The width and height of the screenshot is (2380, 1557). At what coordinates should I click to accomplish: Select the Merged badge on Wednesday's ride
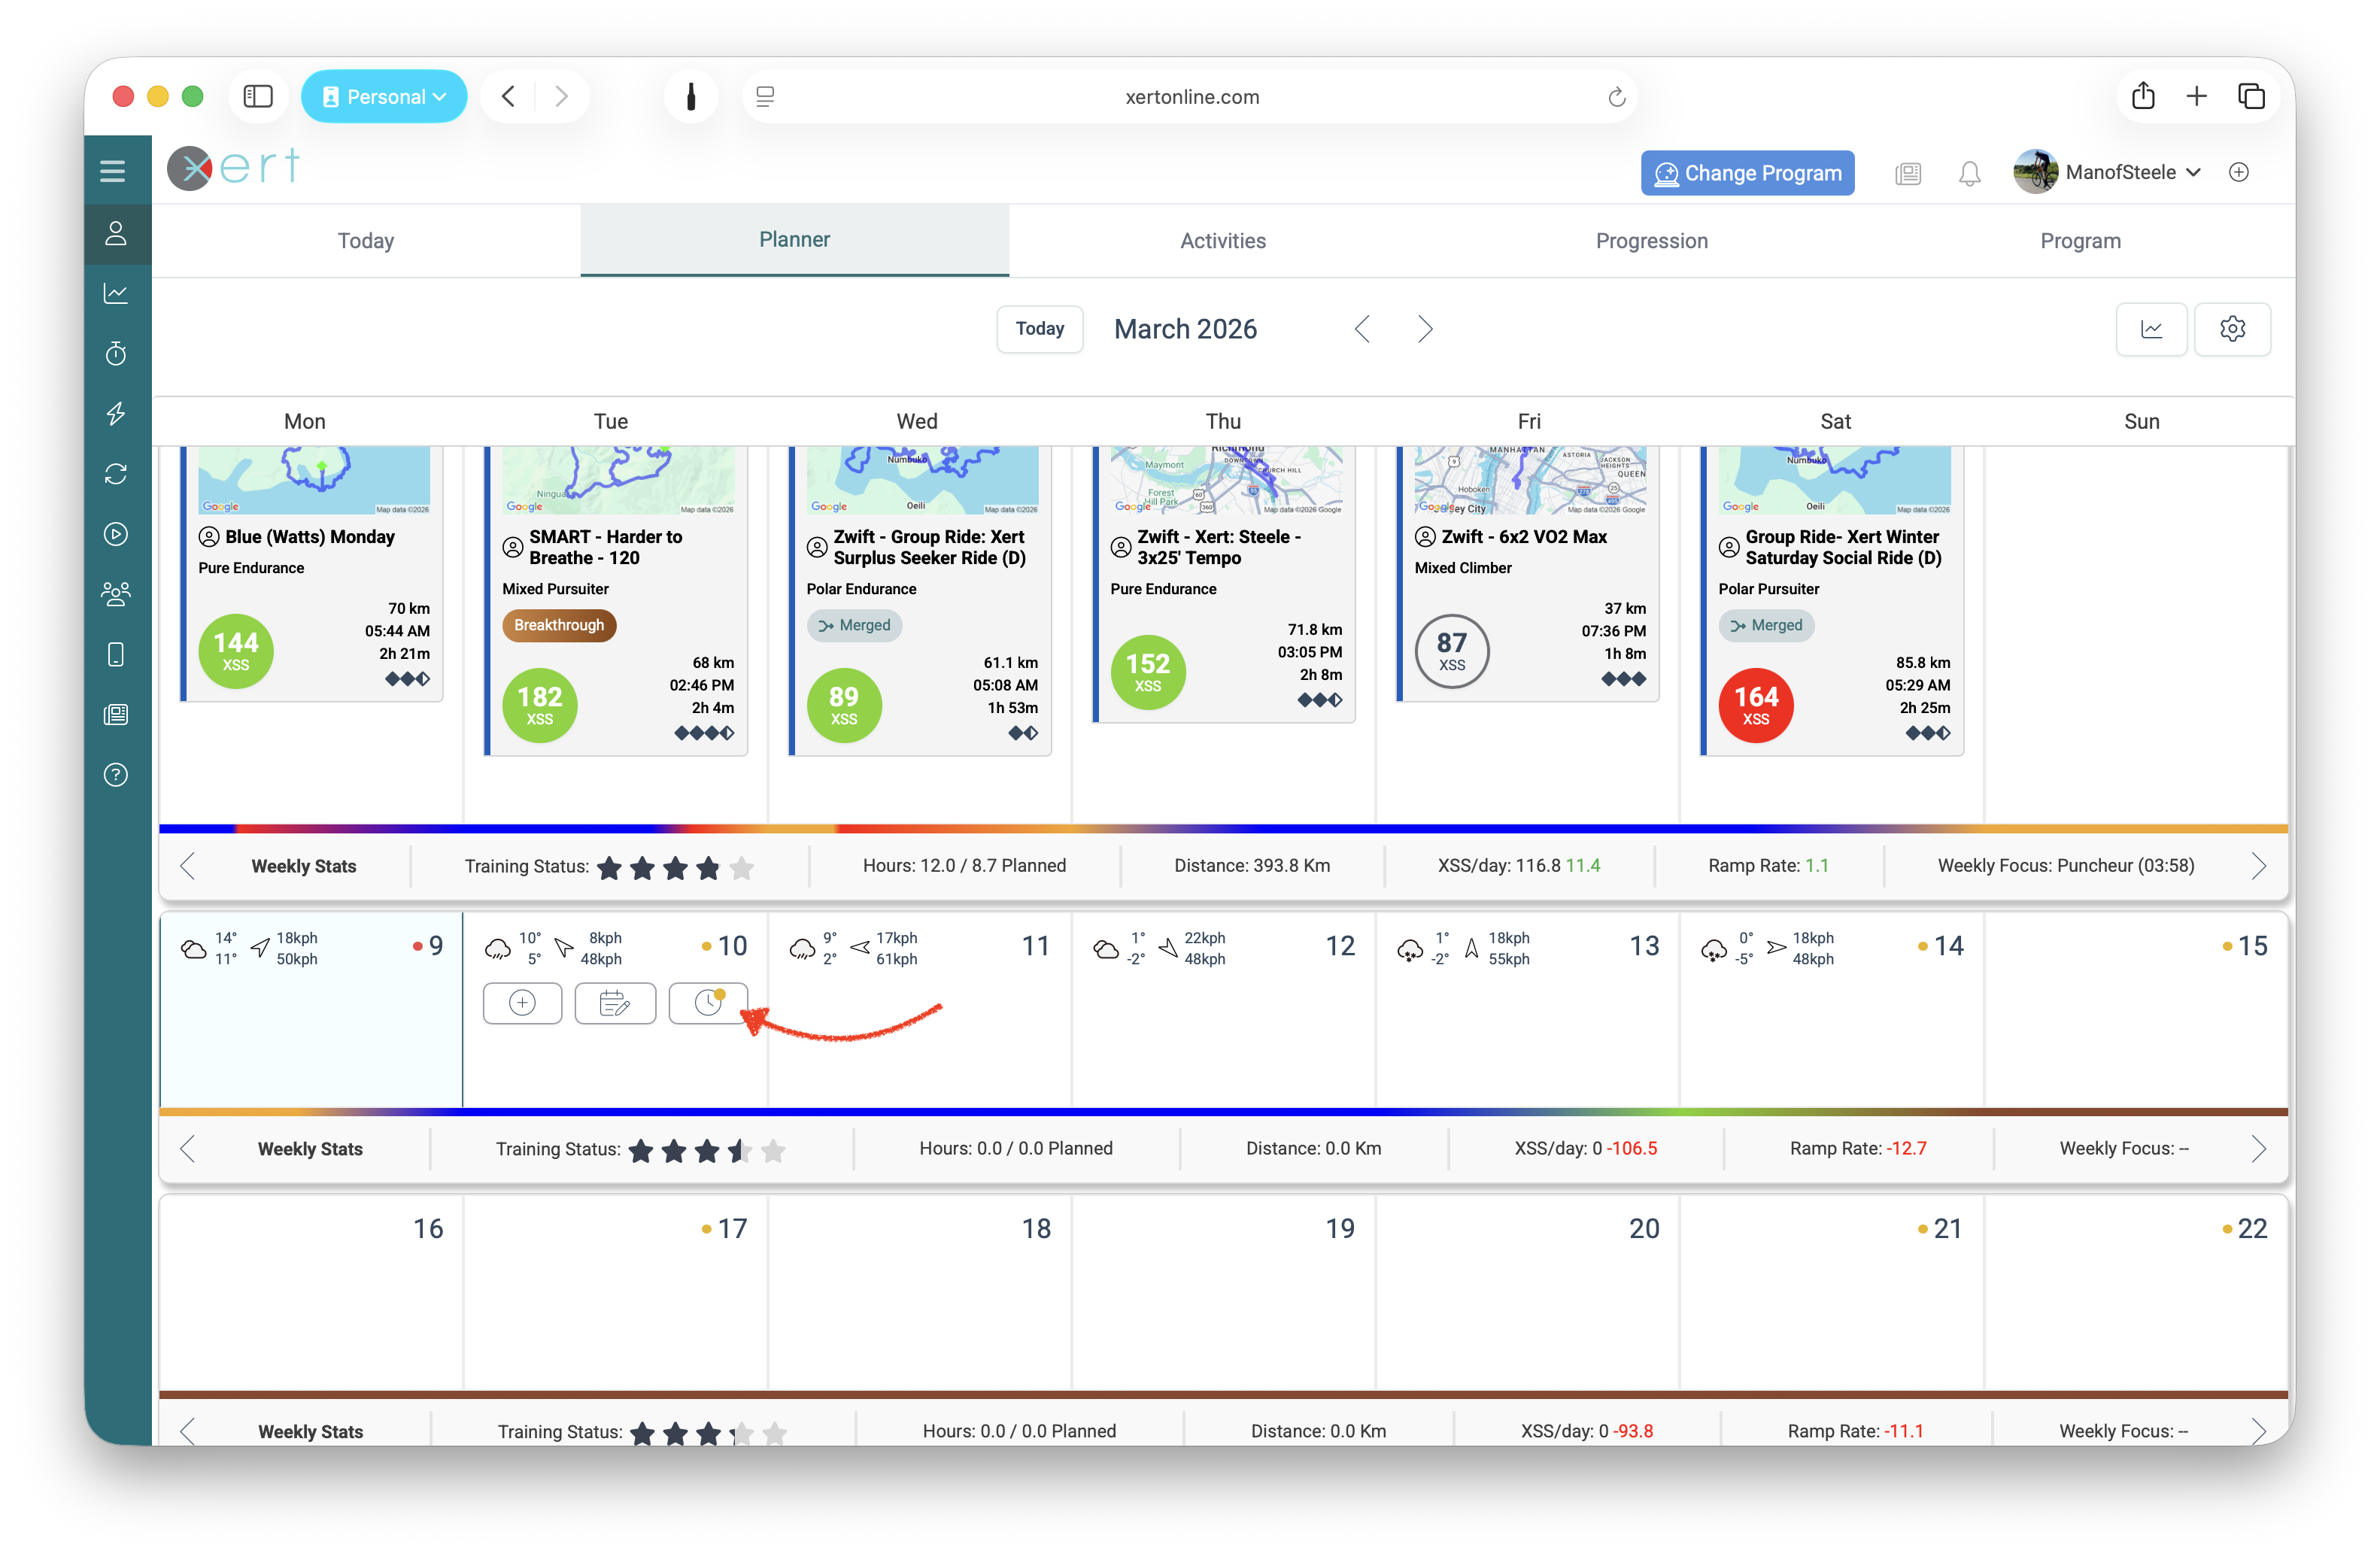point(855,625)
